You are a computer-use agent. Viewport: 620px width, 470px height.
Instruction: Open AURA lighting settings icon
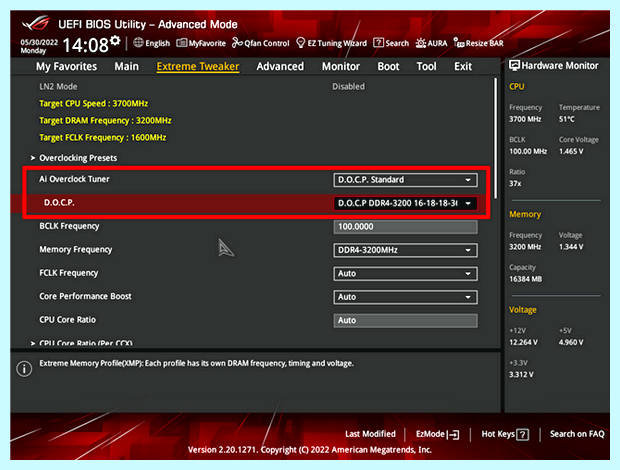(x=421, y=43)
